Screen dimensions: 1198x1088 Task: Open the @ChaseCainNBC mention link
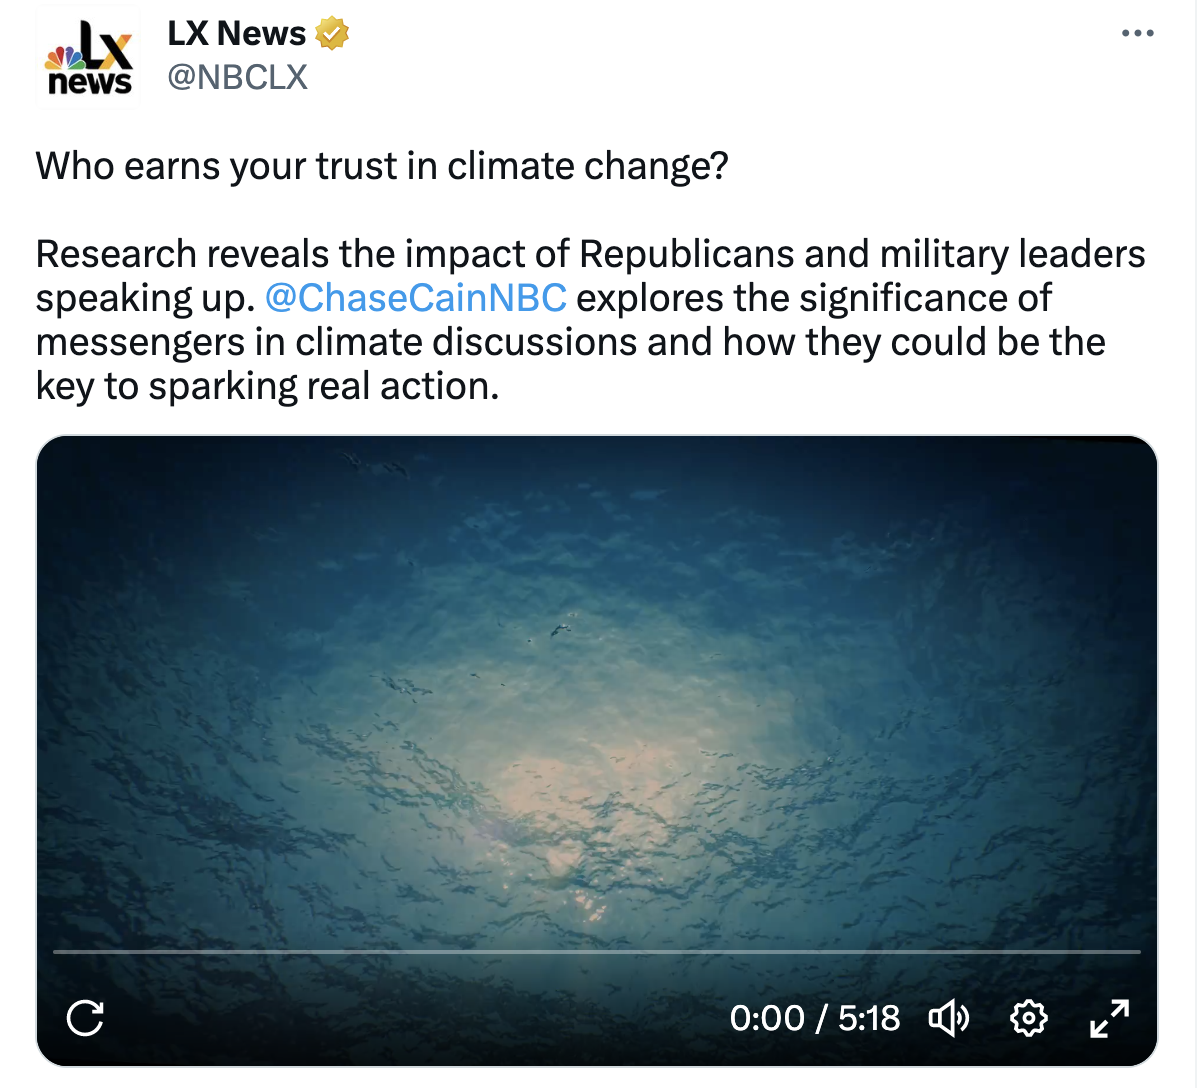click(416, 298)
